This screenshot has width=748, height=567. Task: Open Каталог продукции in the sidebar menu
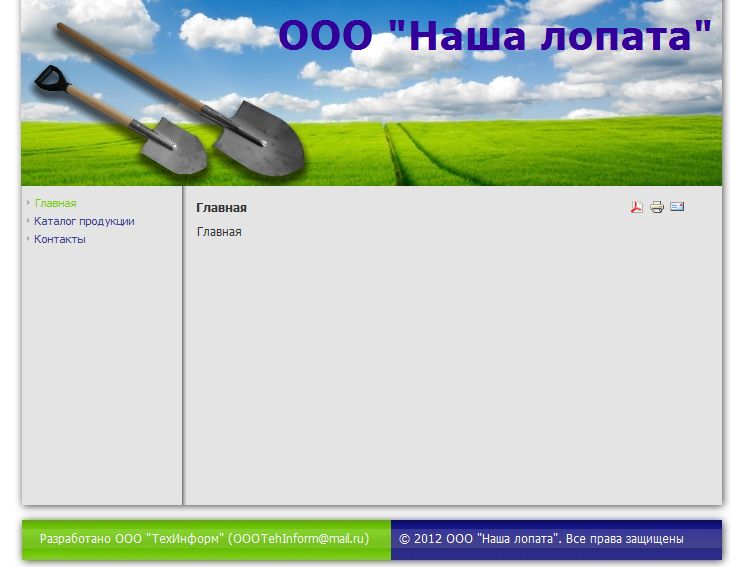(x=84, y=221)
